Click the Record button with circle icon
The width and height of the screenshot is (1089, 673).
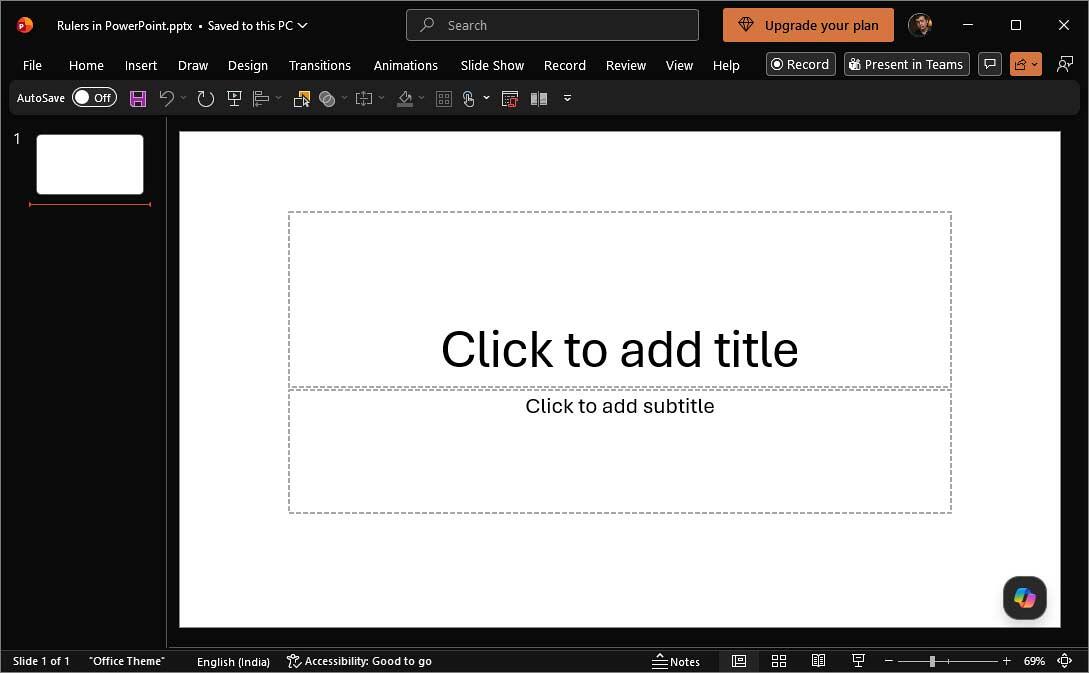click(800, 65)
